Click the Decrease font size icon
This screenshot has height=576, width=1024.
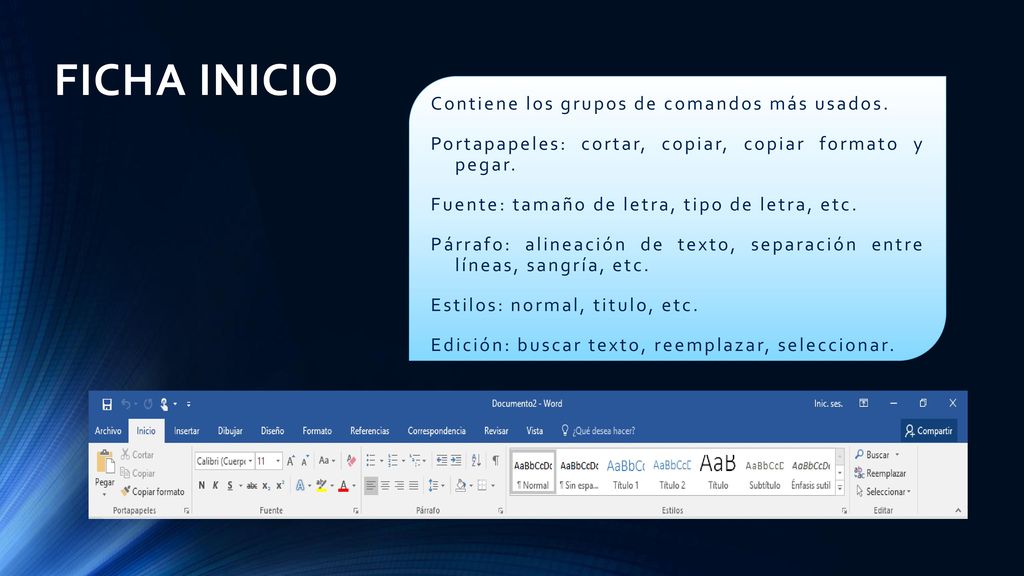(x=305, y=461)
